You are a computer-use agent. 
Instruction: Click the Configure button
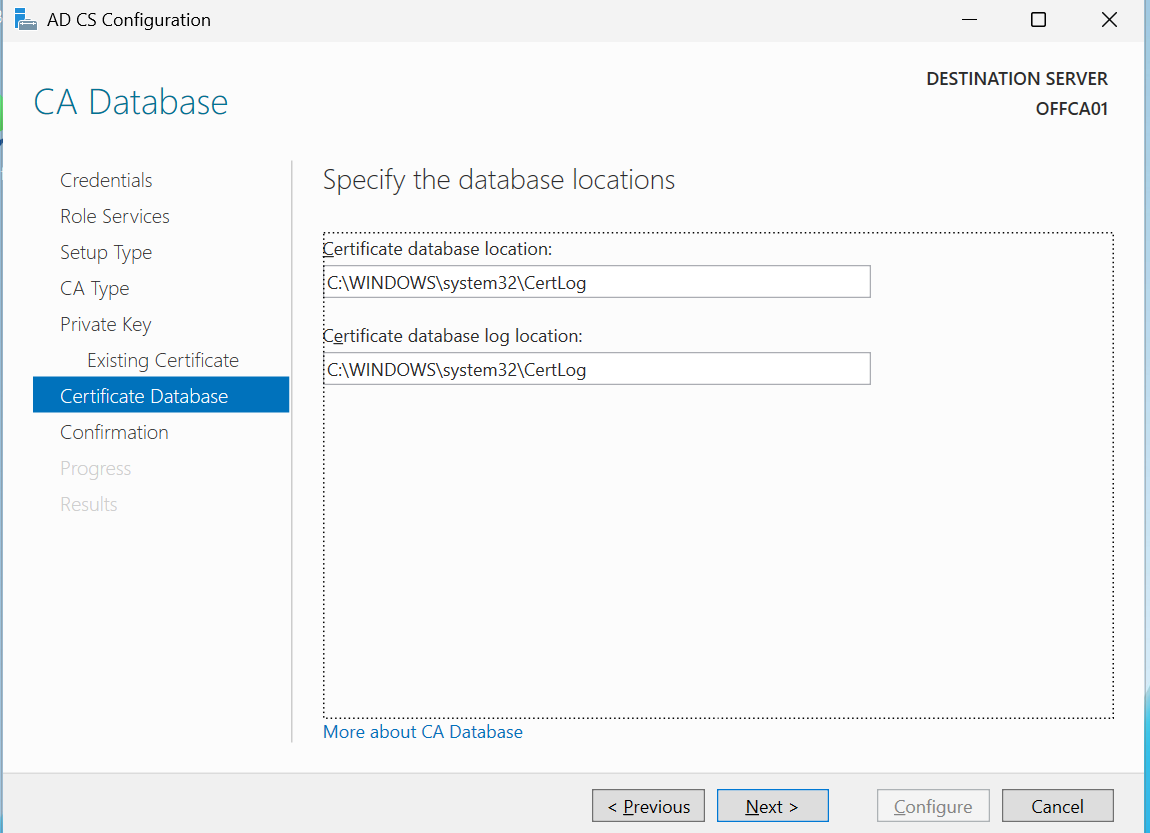click(933, 806)
